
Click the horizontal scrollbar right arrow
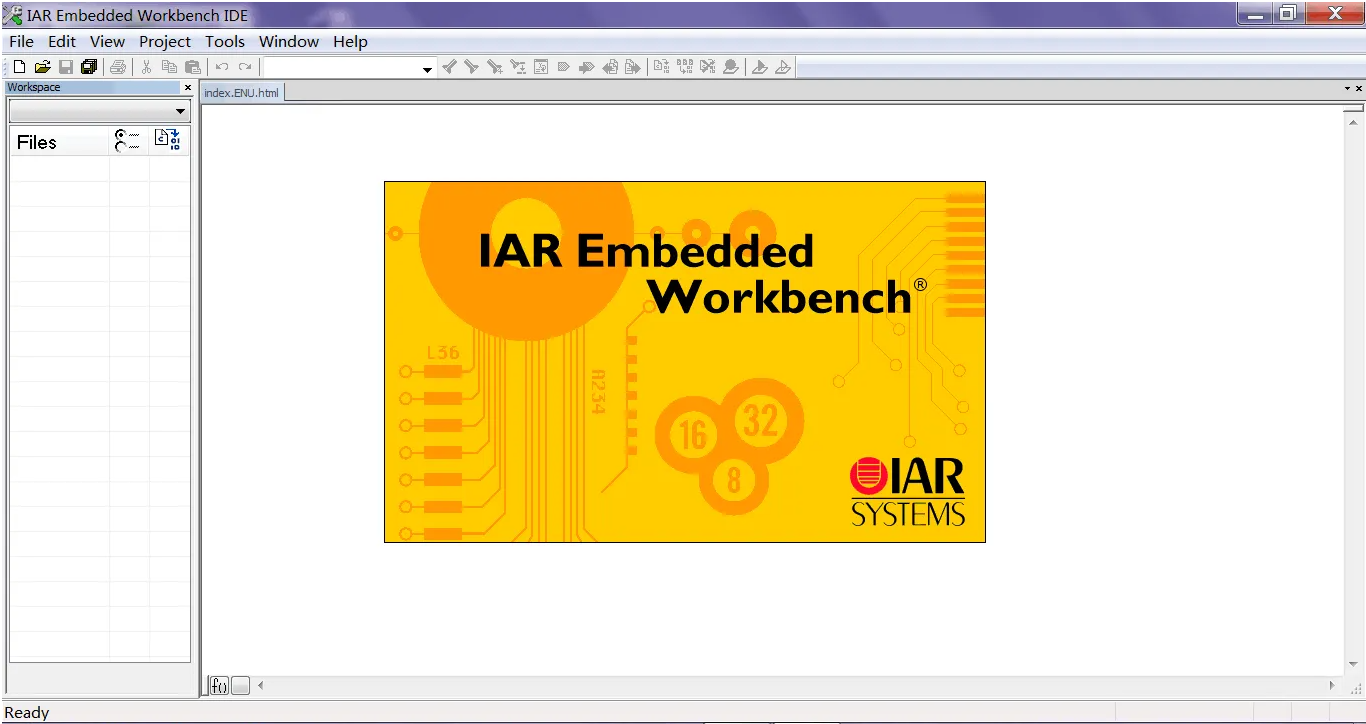click(x=1332, y=685)
